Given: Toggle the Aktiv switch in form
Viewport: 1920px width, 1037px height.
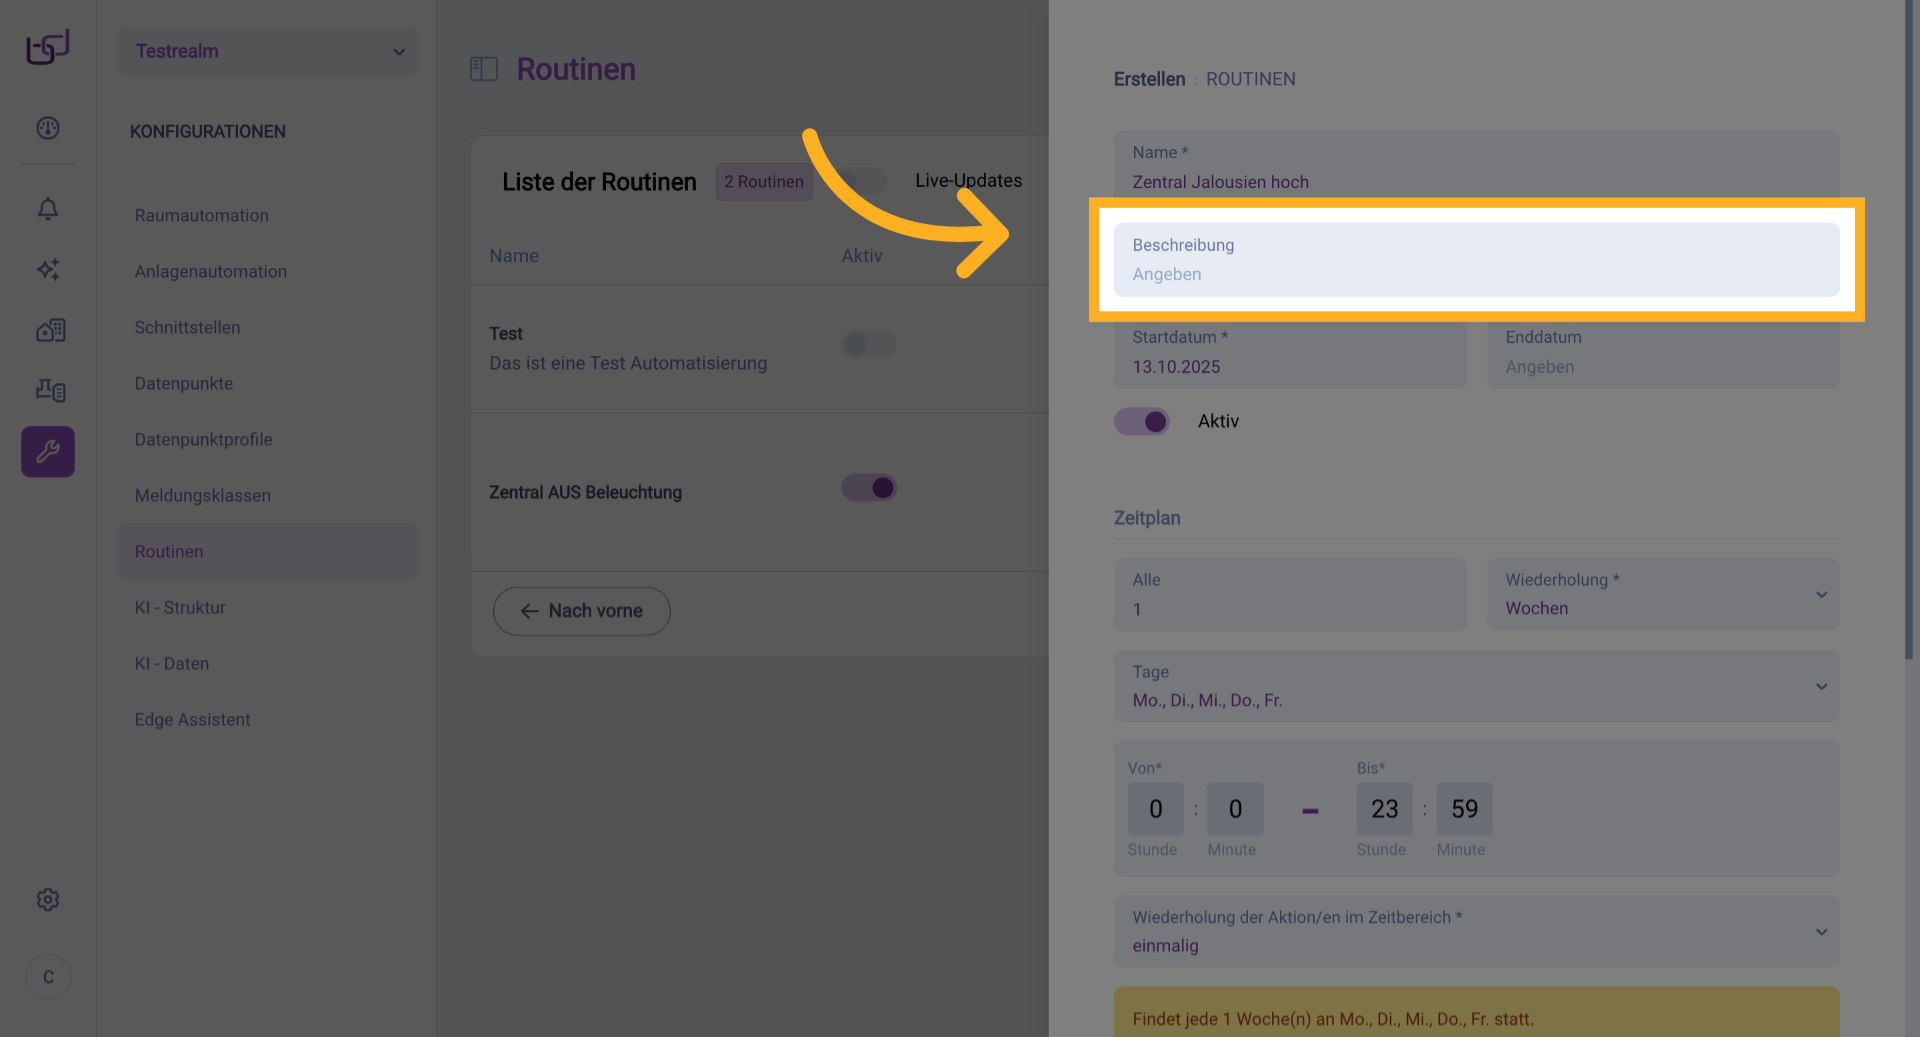Looking at the screenshot, I should (x=1142, y=421).
